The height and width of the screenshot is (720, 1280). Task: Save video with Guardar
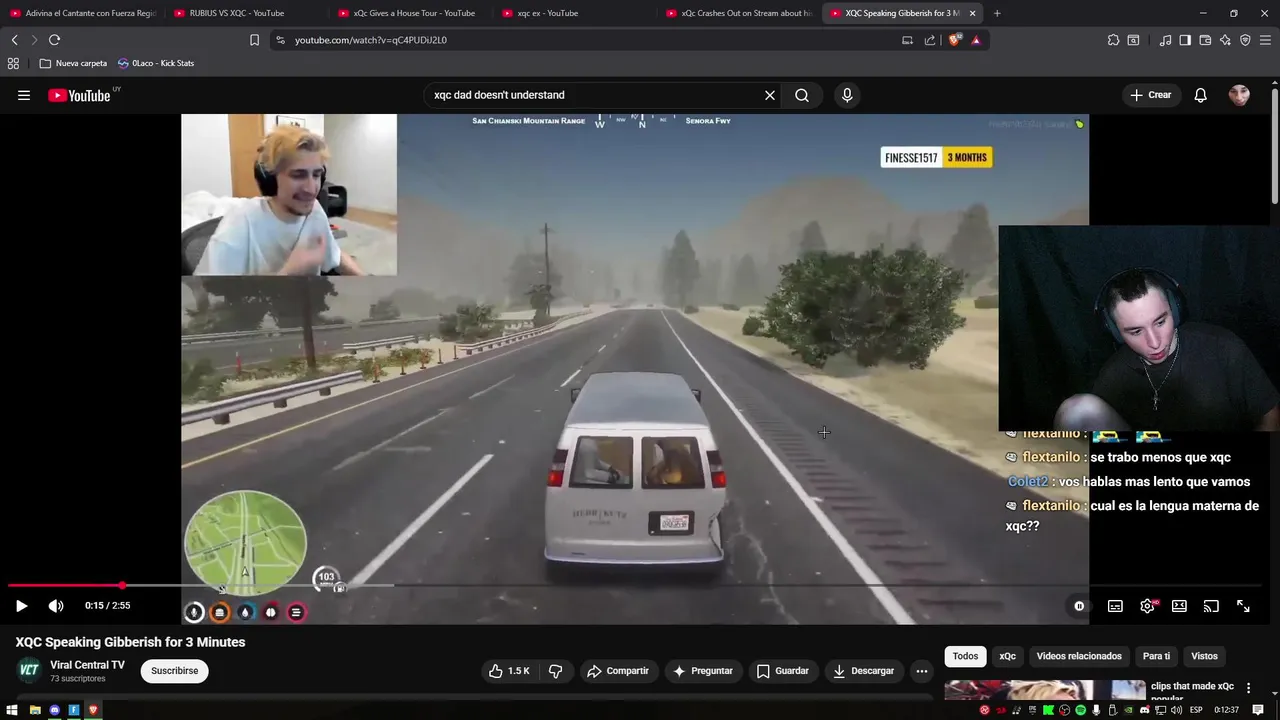pos(783,671)
